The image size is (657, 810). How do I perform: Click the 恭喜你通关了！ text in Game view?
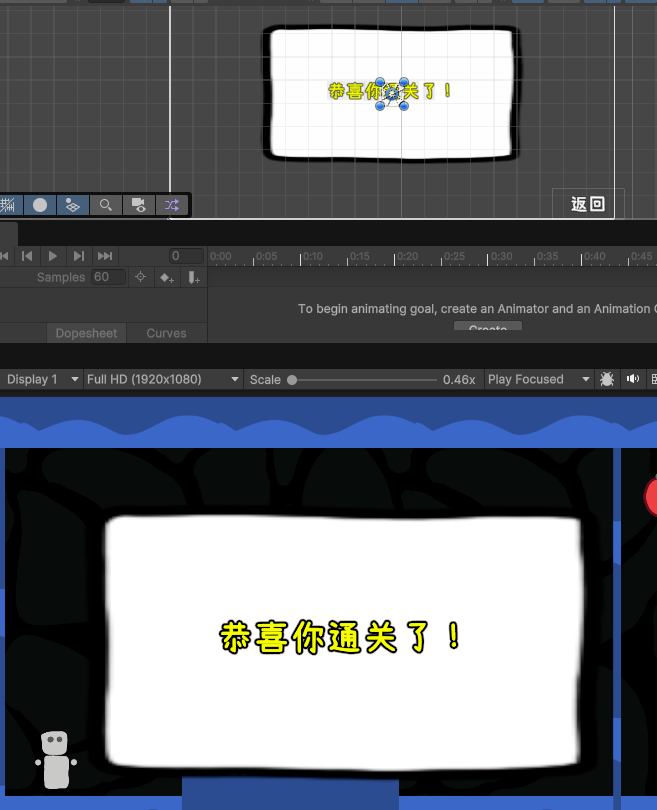pyautogui.click(x=339, y=637)
